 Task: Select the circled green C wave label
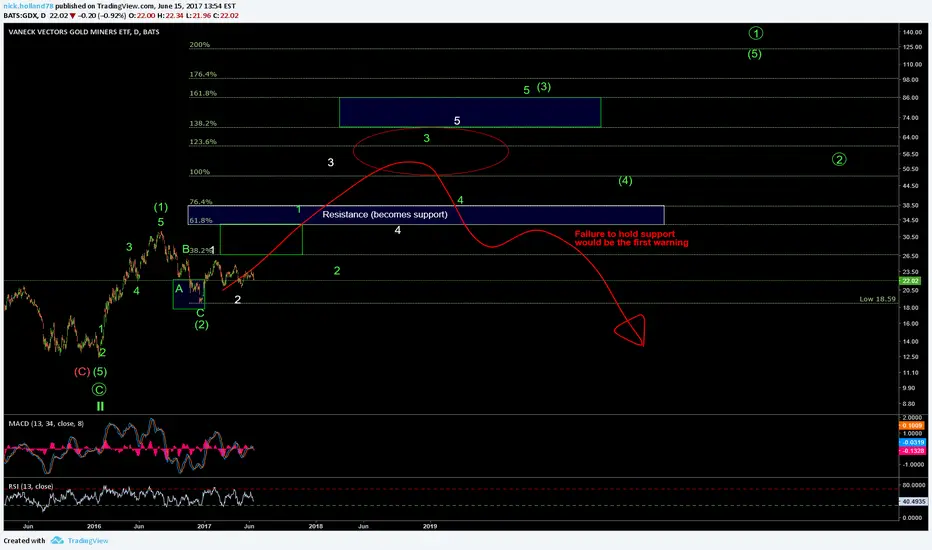point(99,389)
